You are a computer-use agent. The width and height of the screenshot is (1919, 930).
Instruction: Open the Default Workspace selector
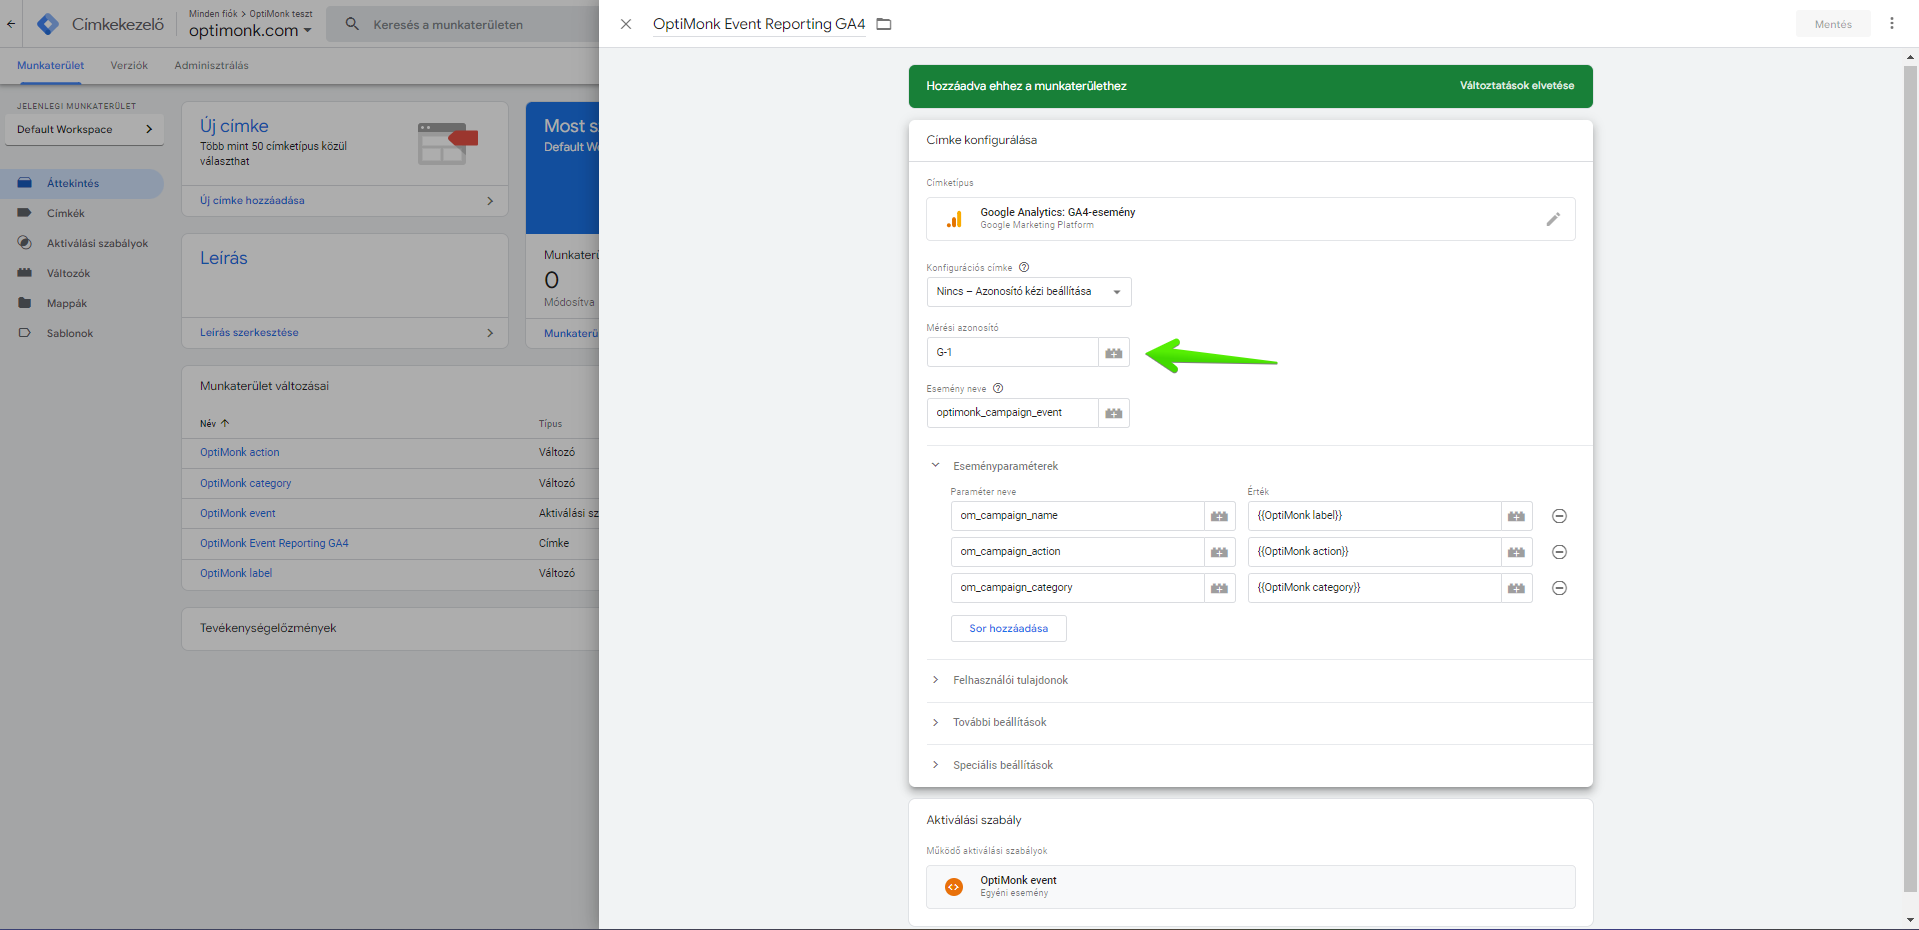point(84,130)
